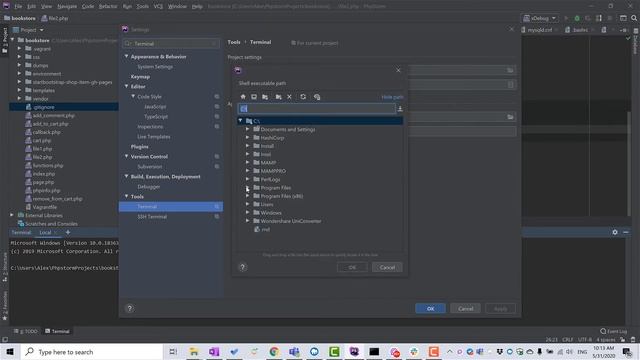Toggle show hidden files in file chooser
The width and height of the screenshot is (640, 360).
click(x=317, y=97)
